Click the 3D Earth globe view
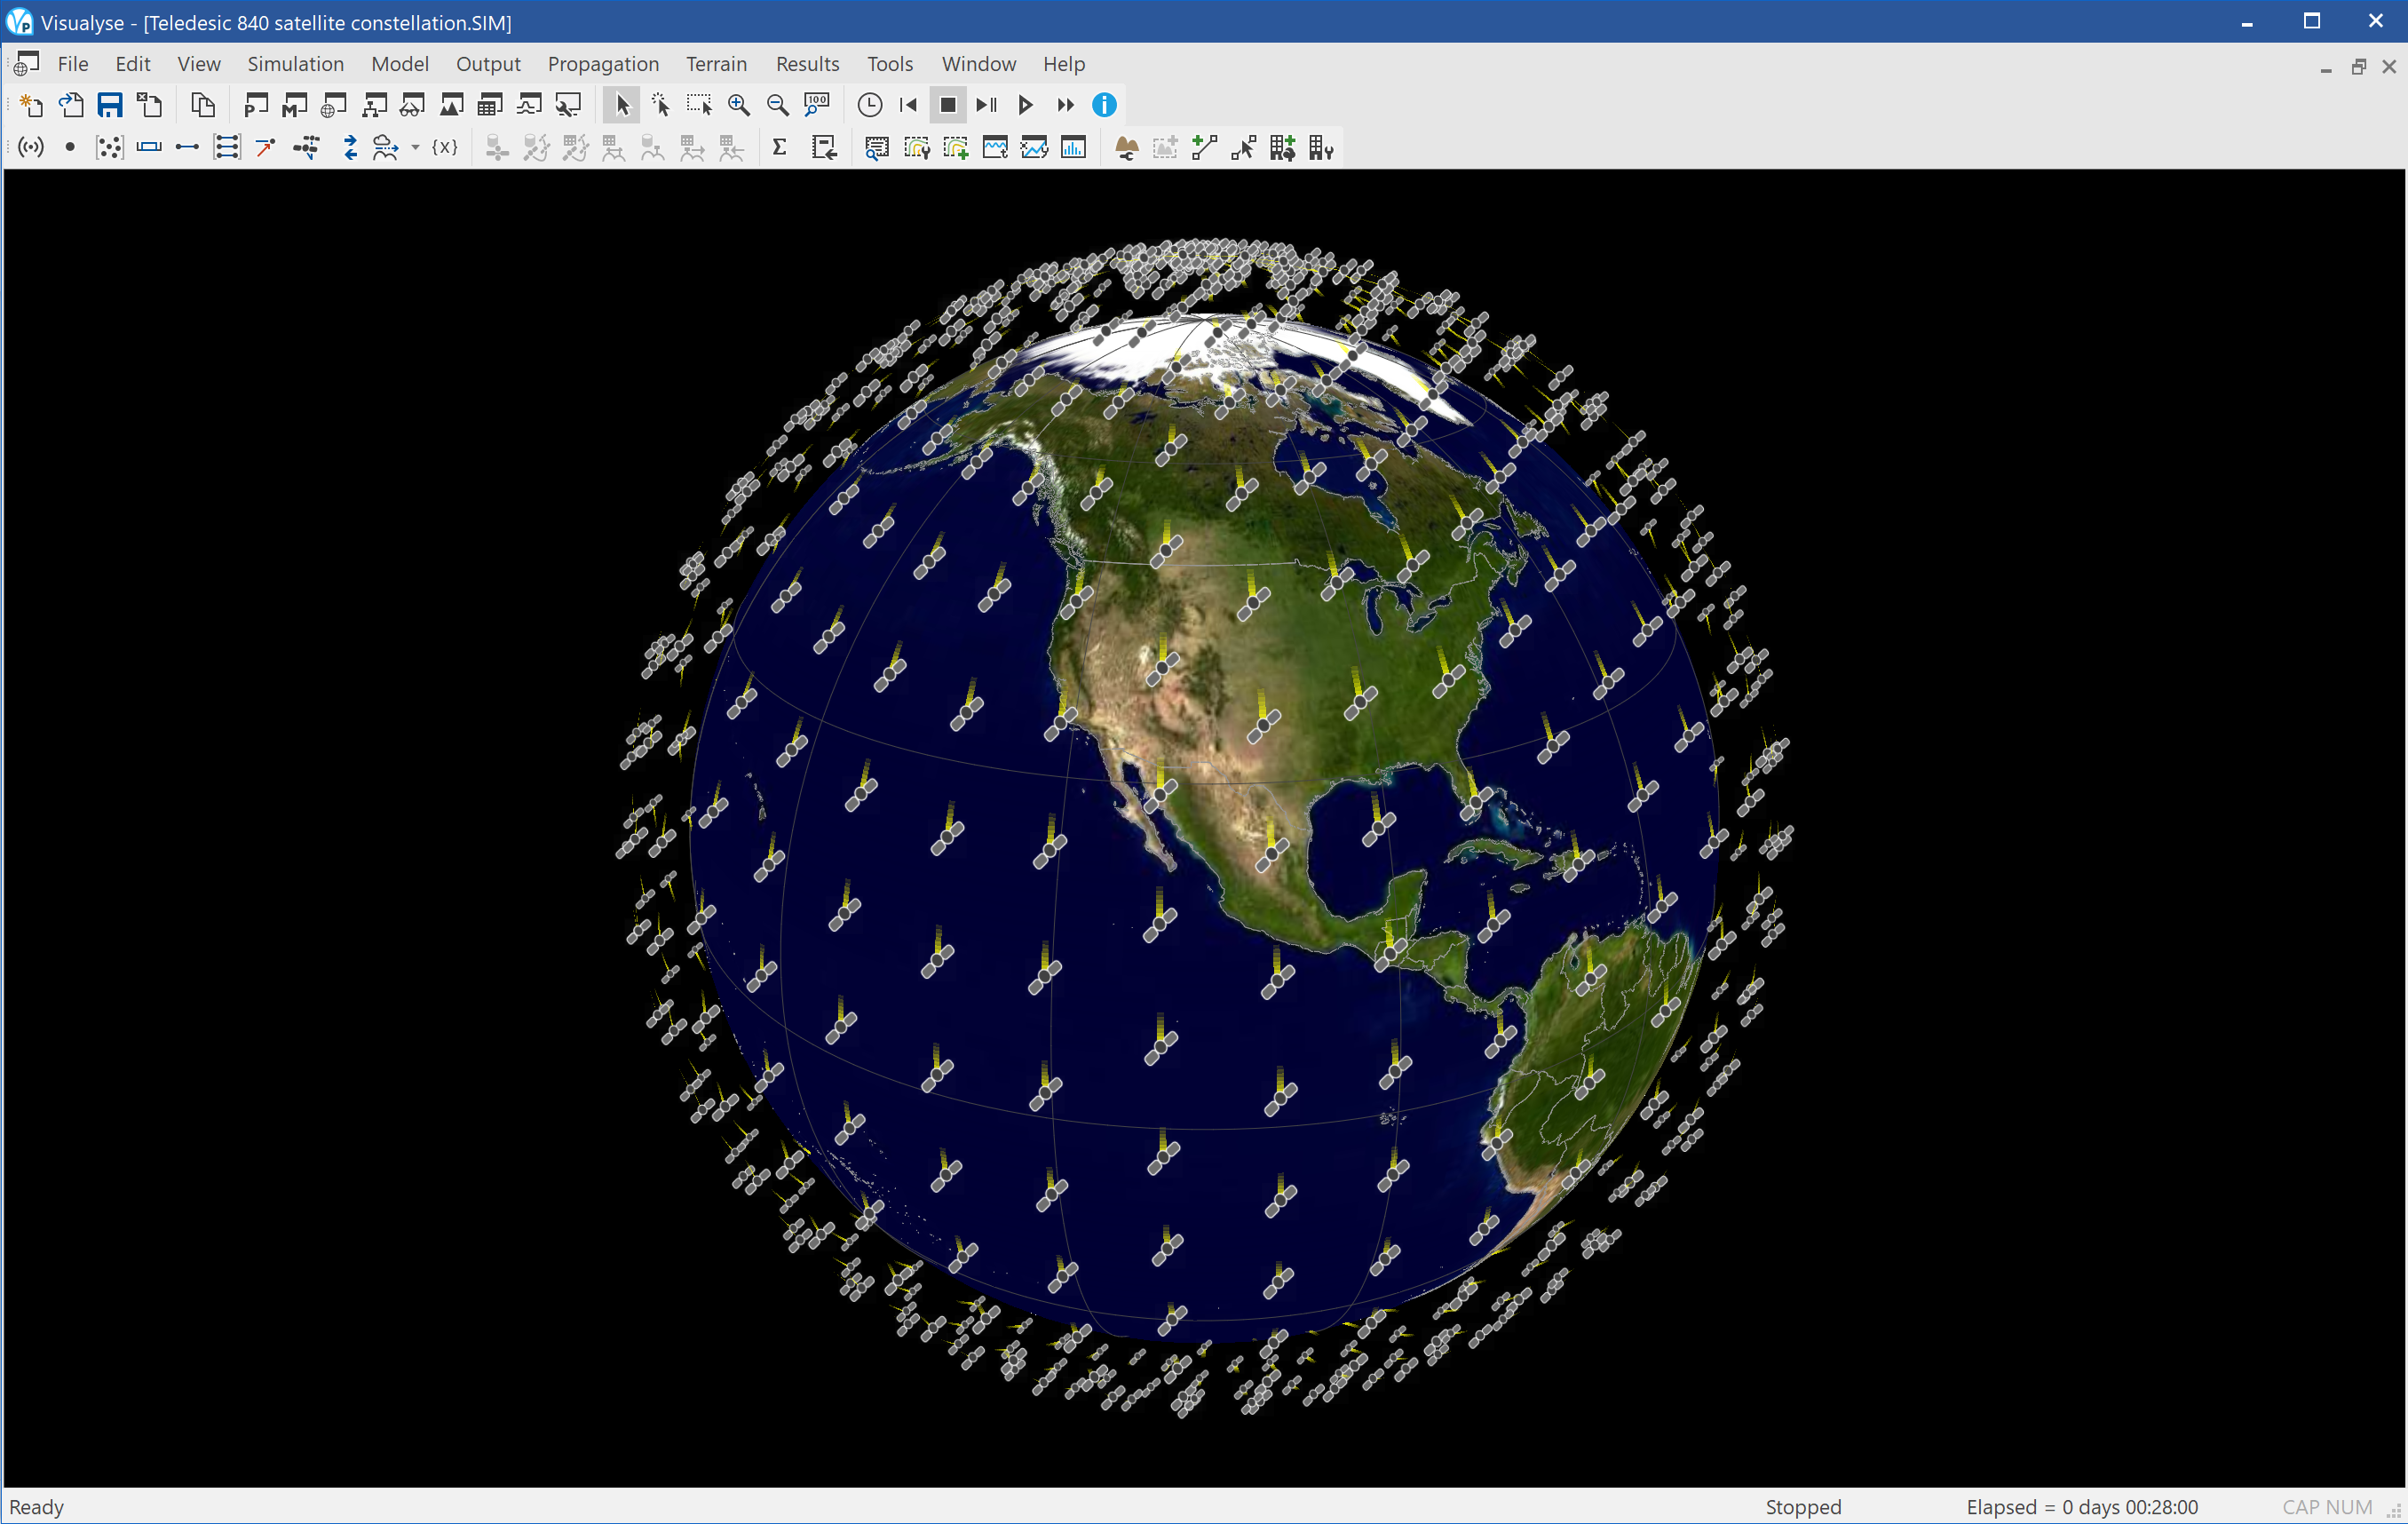Viewport: 2408px width, 1524px height. [1204, 828]
